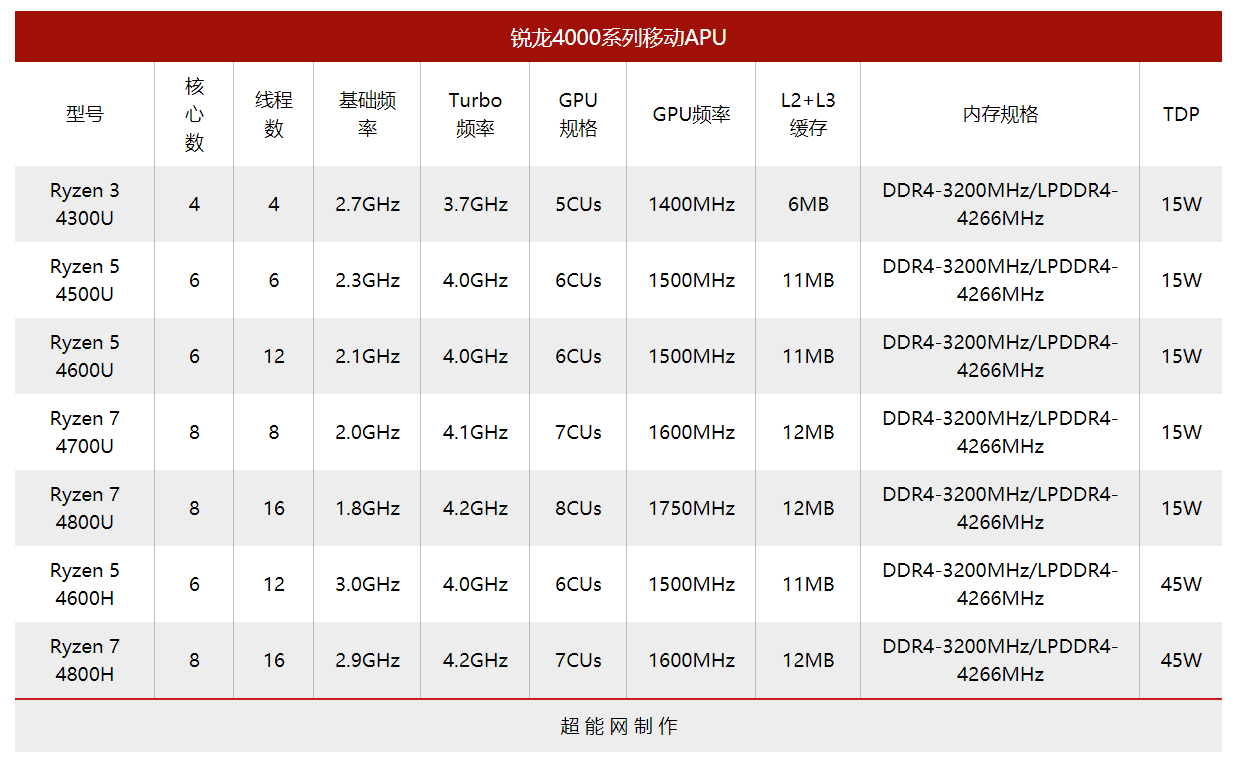Viewport: 1238px width, 761px height.
Task: Click the 7CUs cell in the 4800H row
Action: pos(578,660)
